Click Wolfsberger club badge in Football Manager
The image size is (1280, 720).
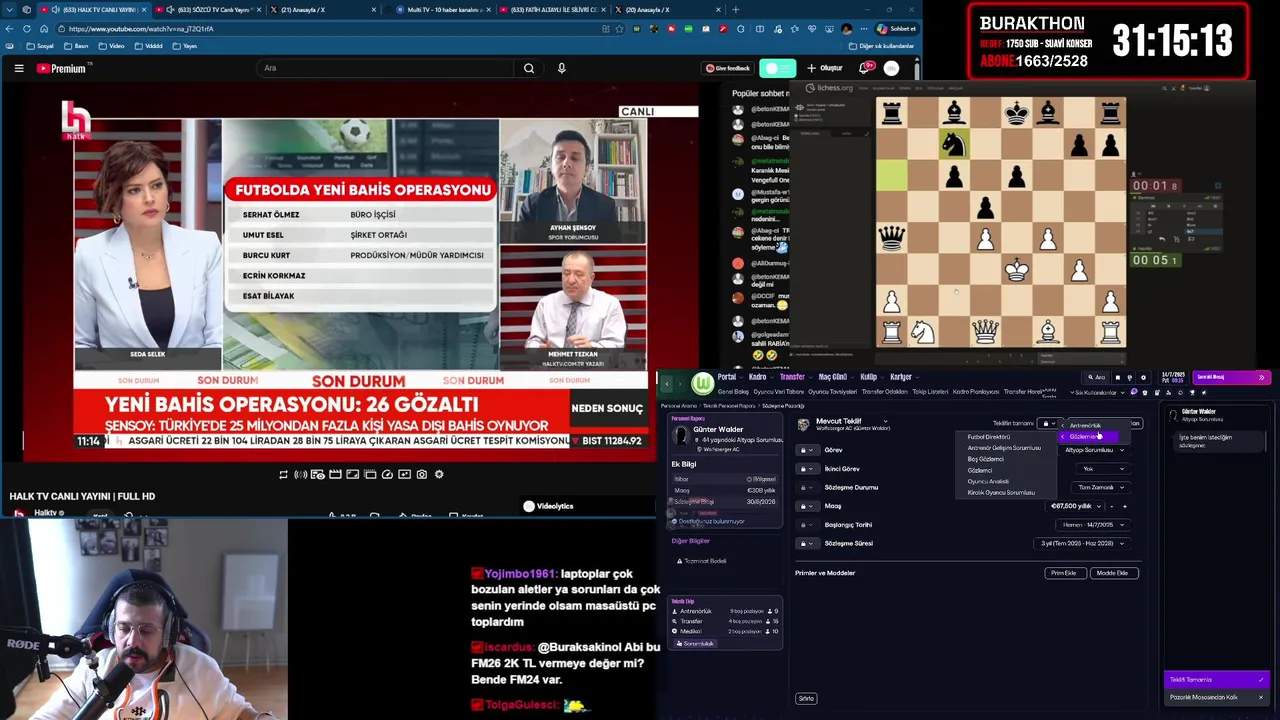coord(703,383)
